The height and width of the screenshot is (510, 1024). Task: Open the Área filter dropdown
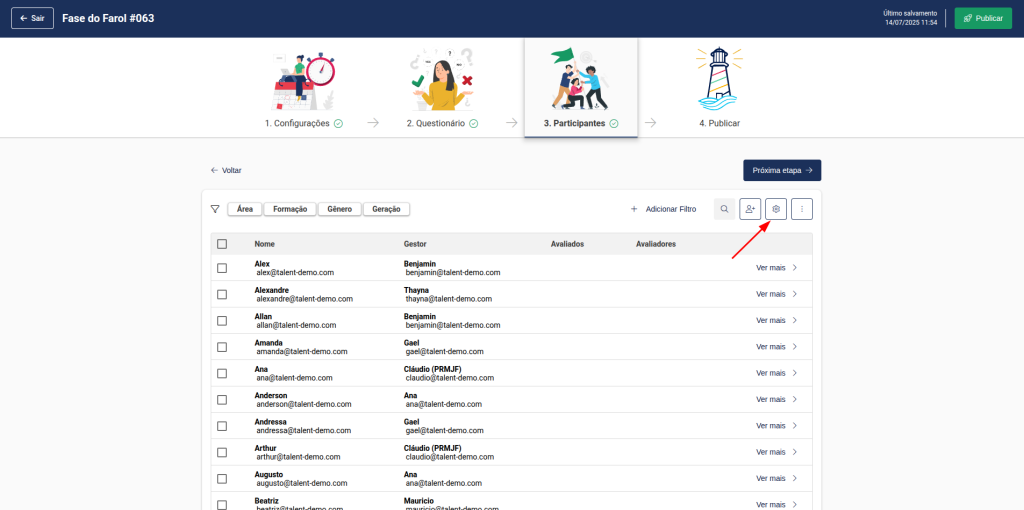[244, 209]
